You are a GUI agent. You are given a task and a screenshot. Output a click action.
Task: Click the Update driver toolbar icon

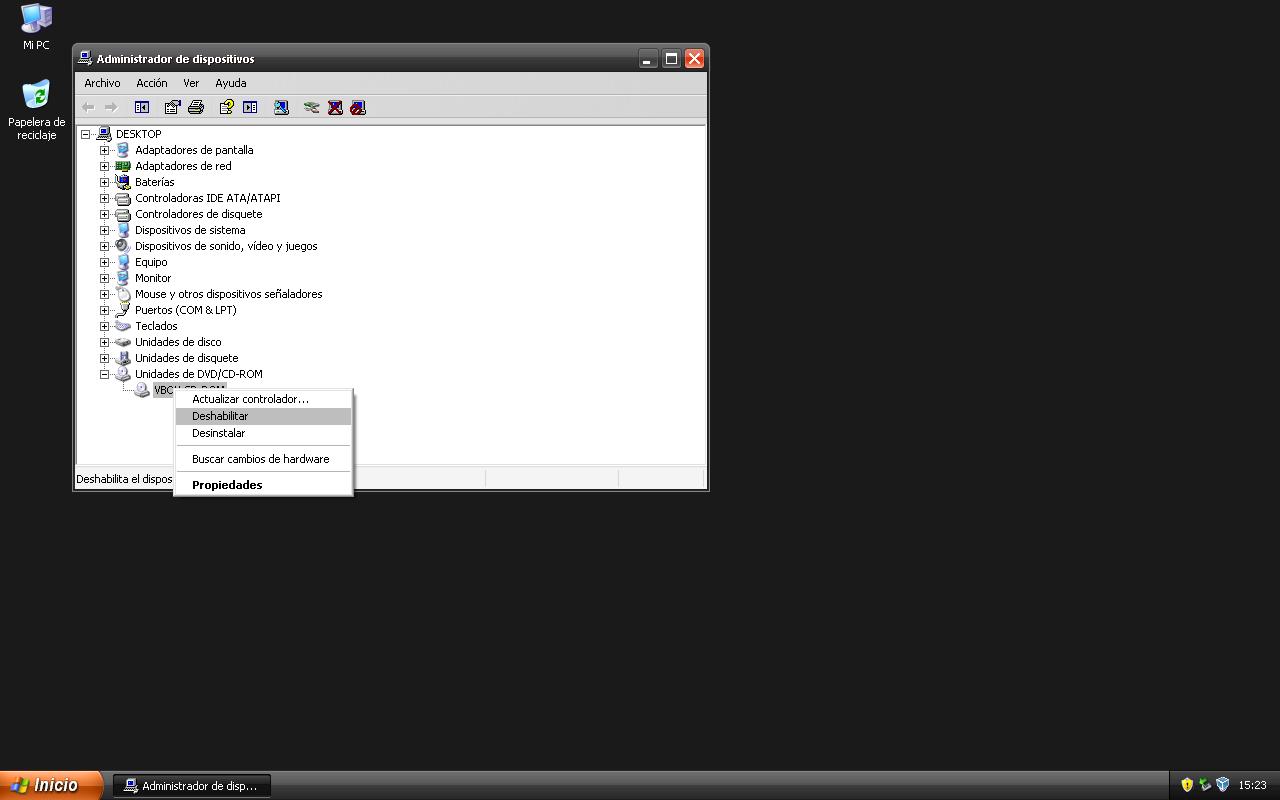coord(312,107)
